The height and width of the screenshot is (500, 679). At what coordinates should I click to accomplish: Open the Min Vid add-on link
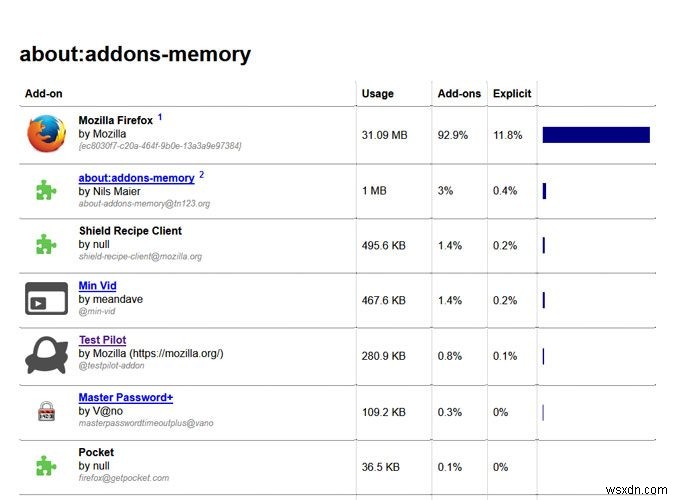(x=97, y=286)
